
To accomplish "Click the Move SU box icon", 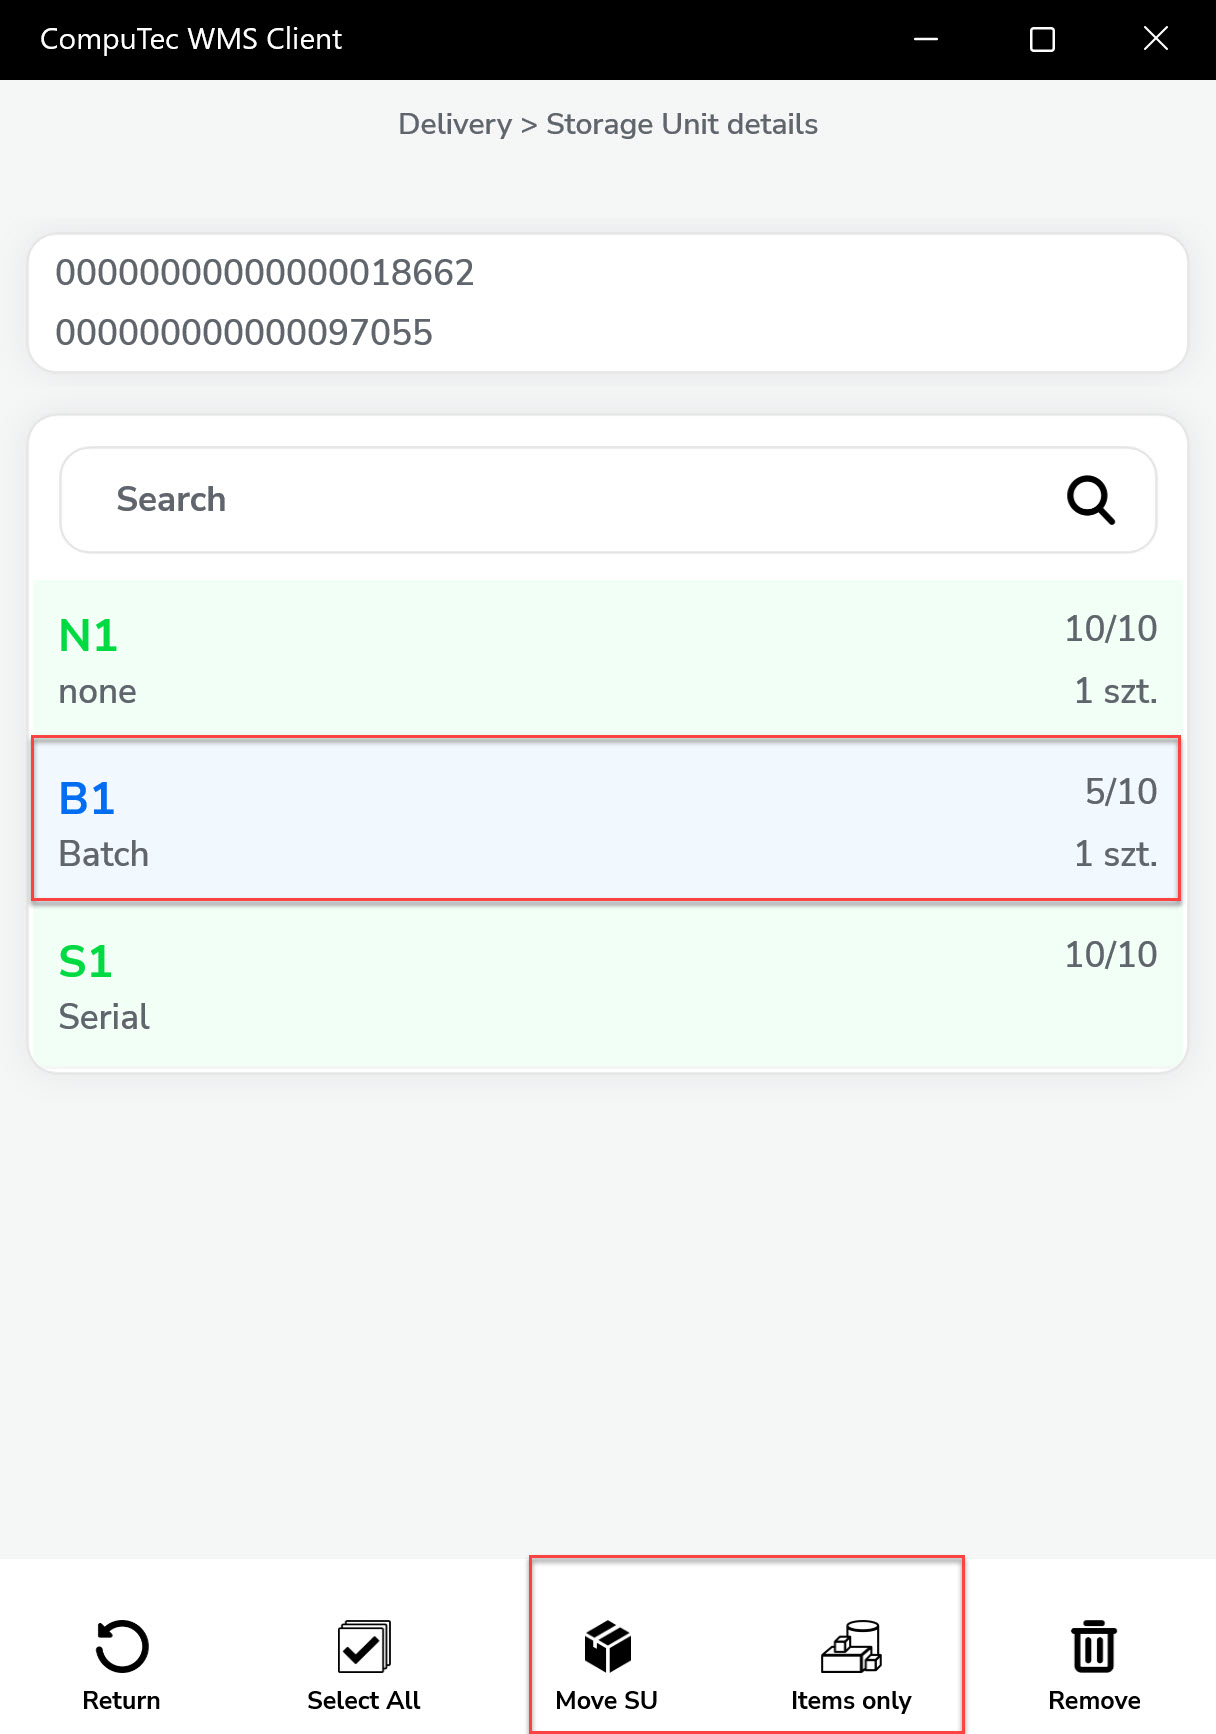I will click(x=607, y=1646).
